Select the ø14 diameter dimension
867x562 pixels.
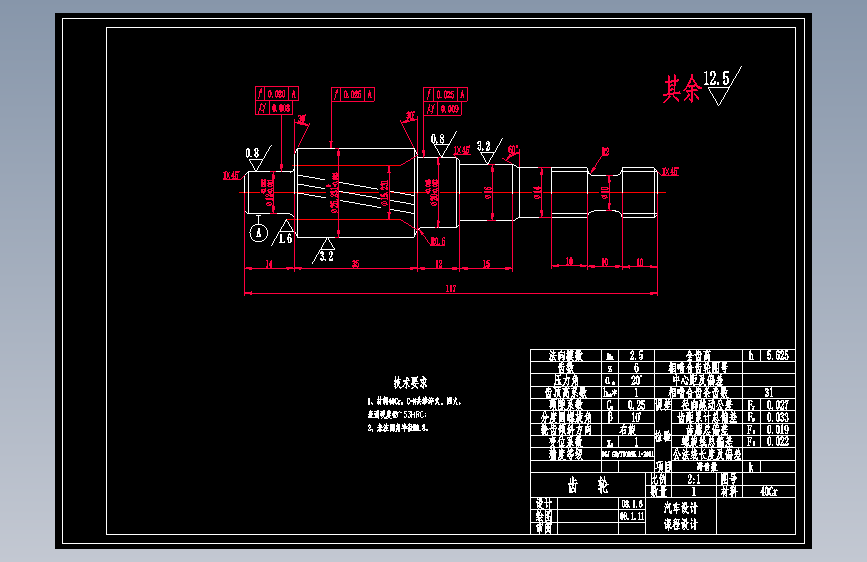(x=537, y=192)
